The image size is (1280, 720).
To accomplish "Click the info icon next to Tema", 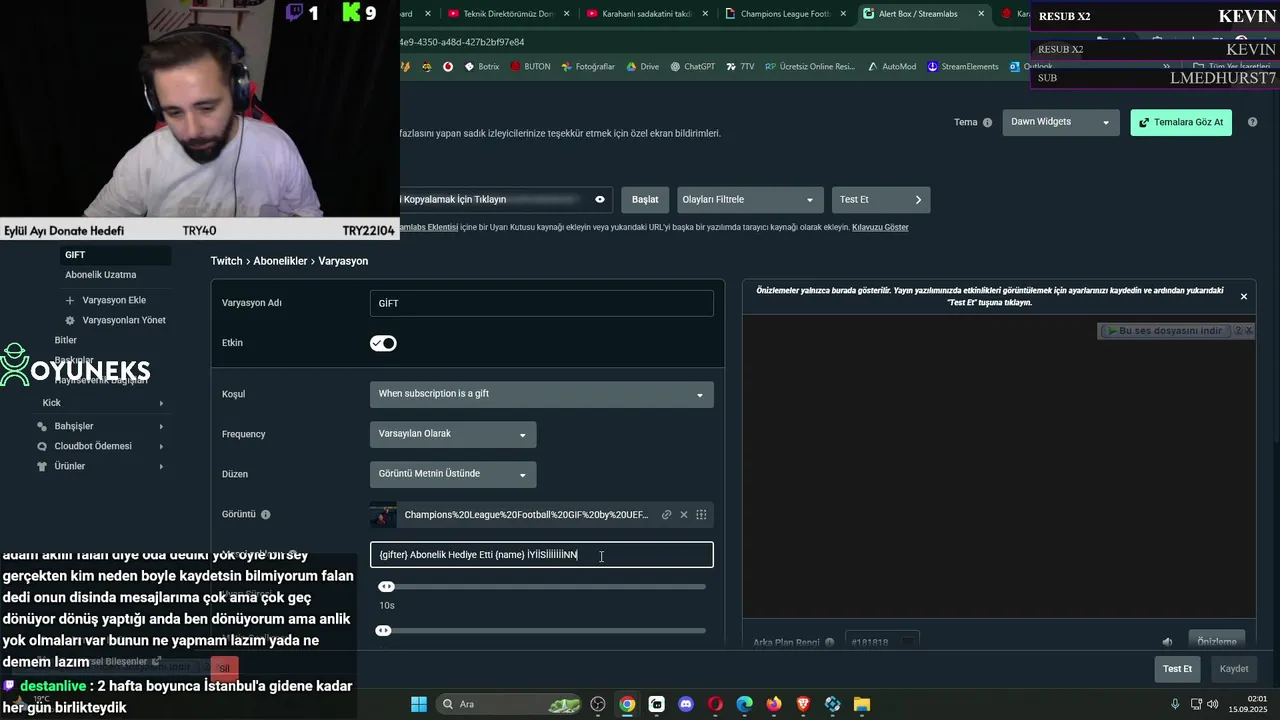I will pos(987,123).
